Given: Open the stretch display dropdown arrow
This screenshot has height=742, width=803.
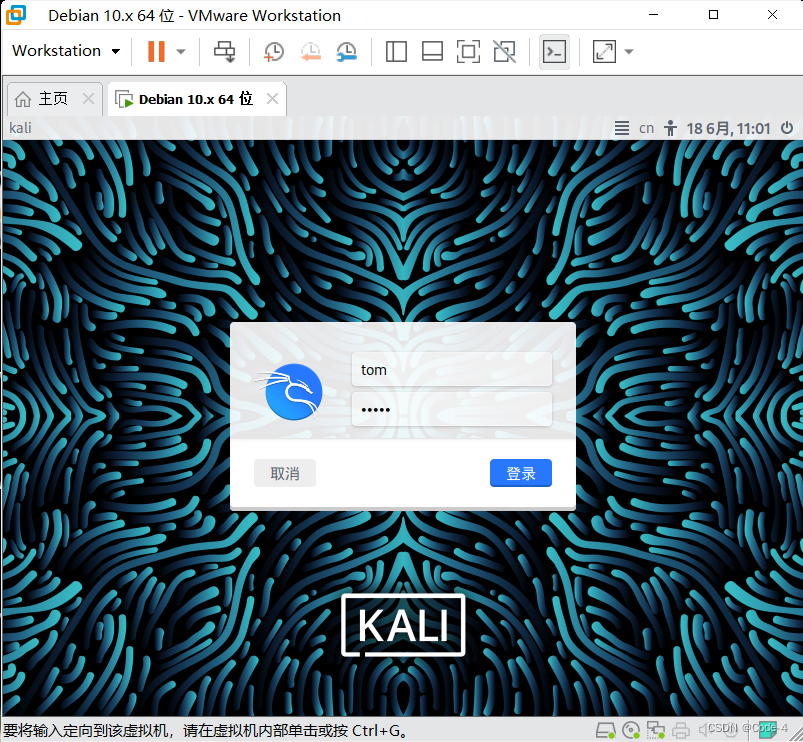Looking at the screenshot, I should coord(629,51).
